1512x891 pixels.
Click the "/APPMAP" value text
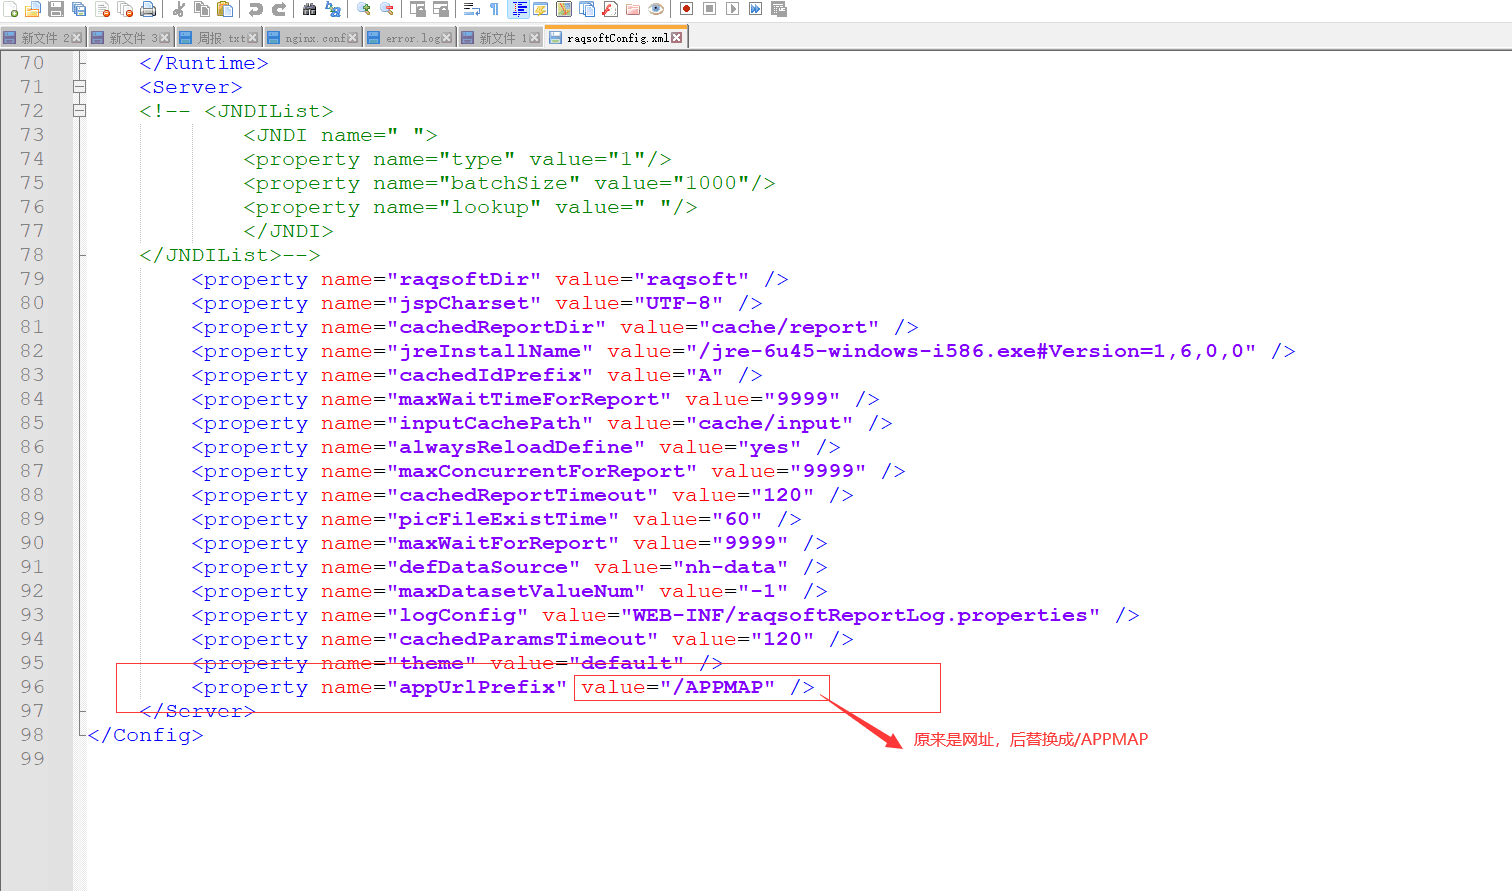pos(718,687)
